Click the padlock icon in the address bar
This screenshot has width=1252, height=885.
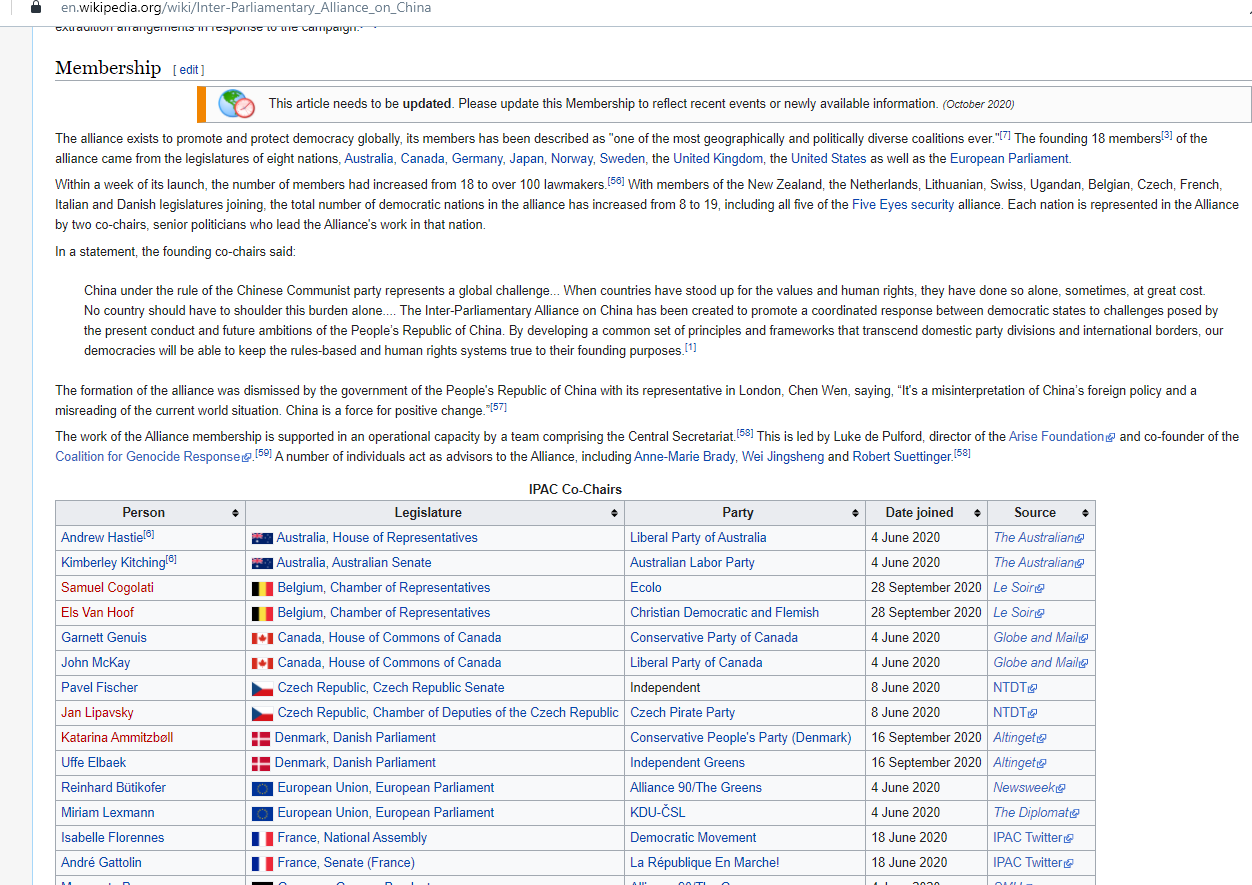tap(37, 7)
